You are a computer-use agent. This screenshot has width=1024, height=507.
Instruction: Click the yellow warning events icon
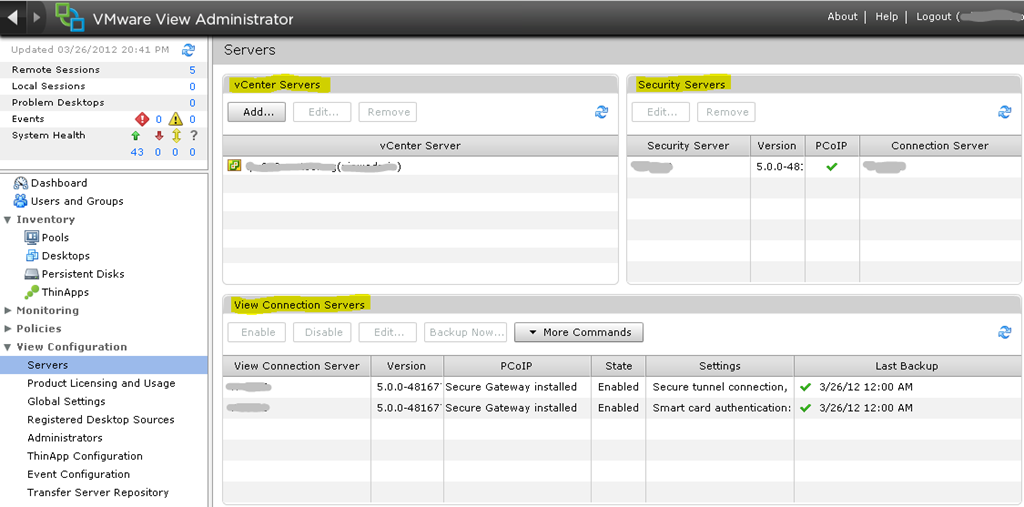175,119
